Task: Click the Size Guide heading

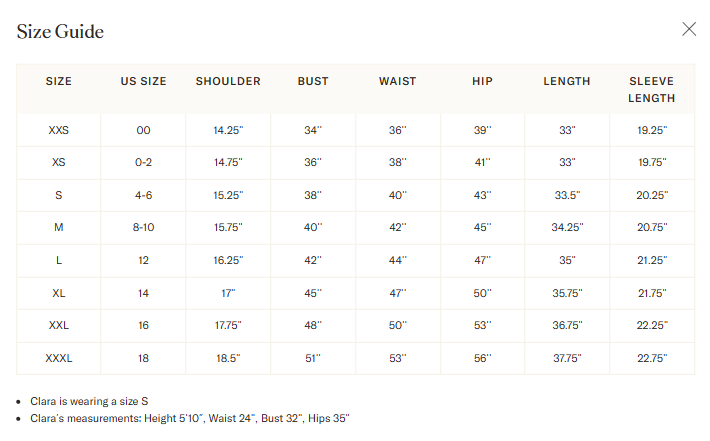Action: 60,32
